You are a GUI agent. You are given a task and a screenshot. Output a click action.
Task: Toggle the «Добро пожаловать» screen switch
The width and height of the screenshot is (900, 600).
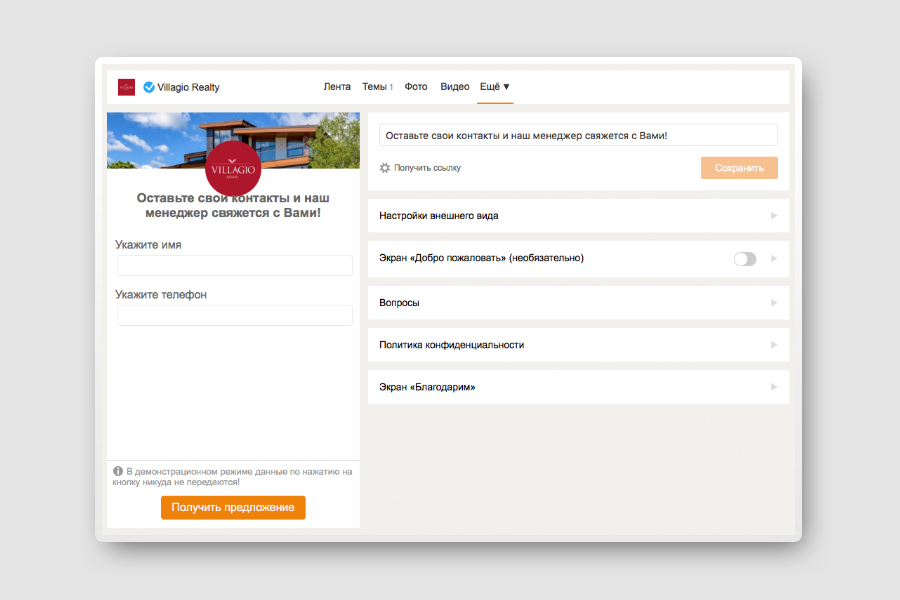[745, 259]
